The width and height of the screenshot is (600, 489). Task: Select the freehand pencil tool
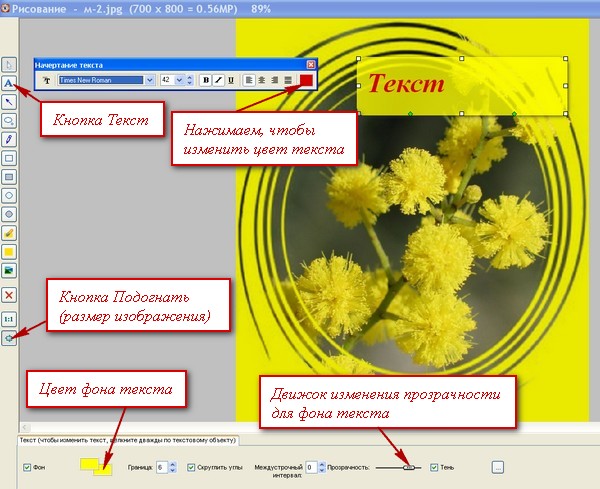coord(9,139)
